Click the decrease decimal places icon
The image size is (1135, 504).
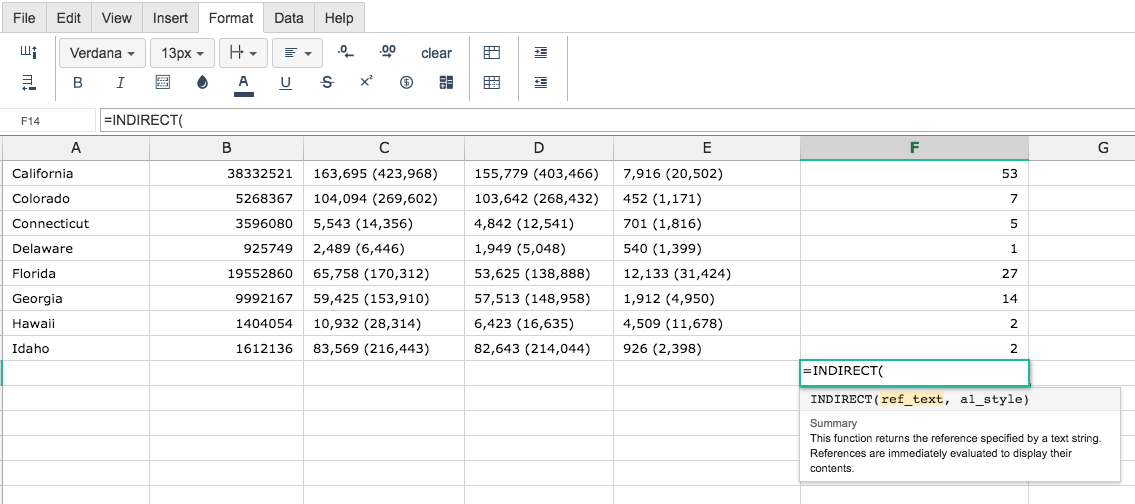346,52
